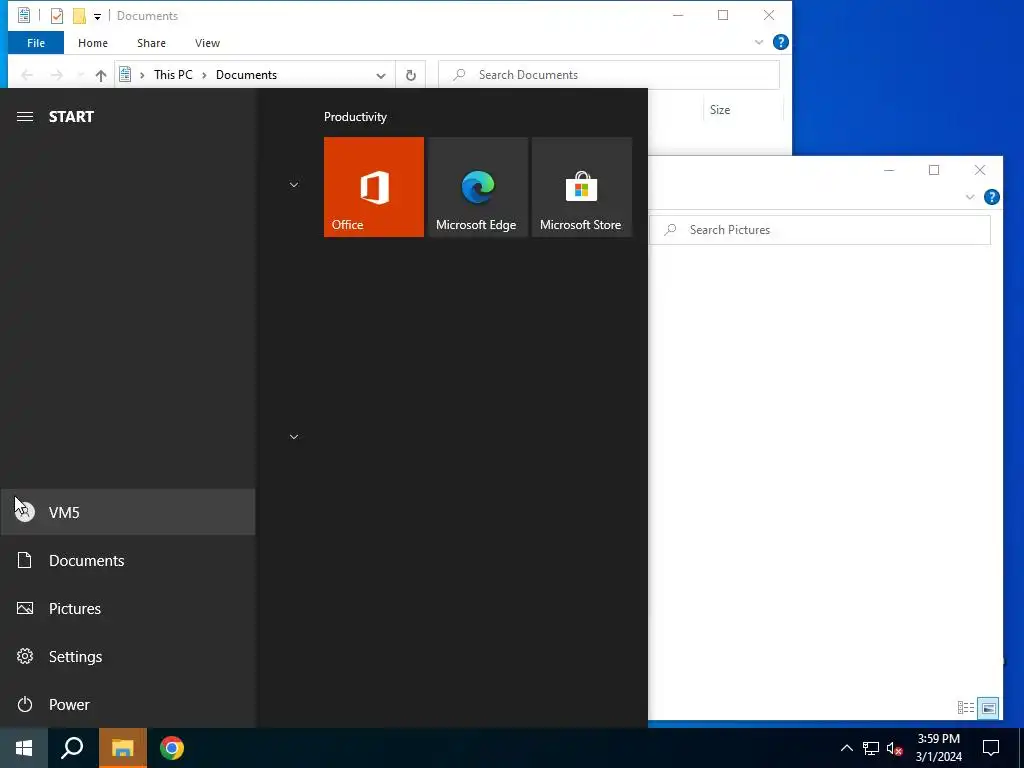
Task: Switch Pictures window to details view
Action: (x=966, y=708)
